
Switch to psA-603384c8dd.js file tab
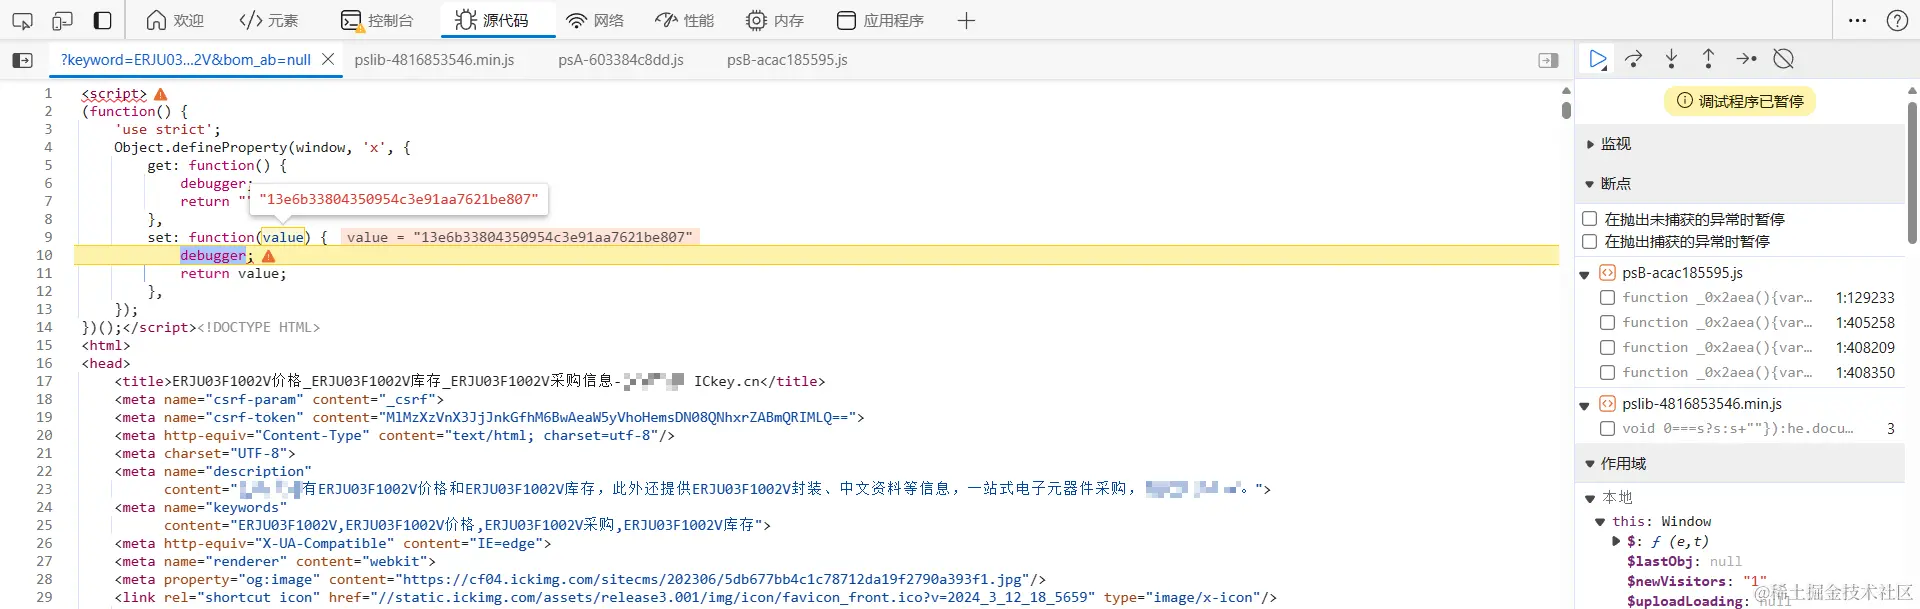(621, 60)
